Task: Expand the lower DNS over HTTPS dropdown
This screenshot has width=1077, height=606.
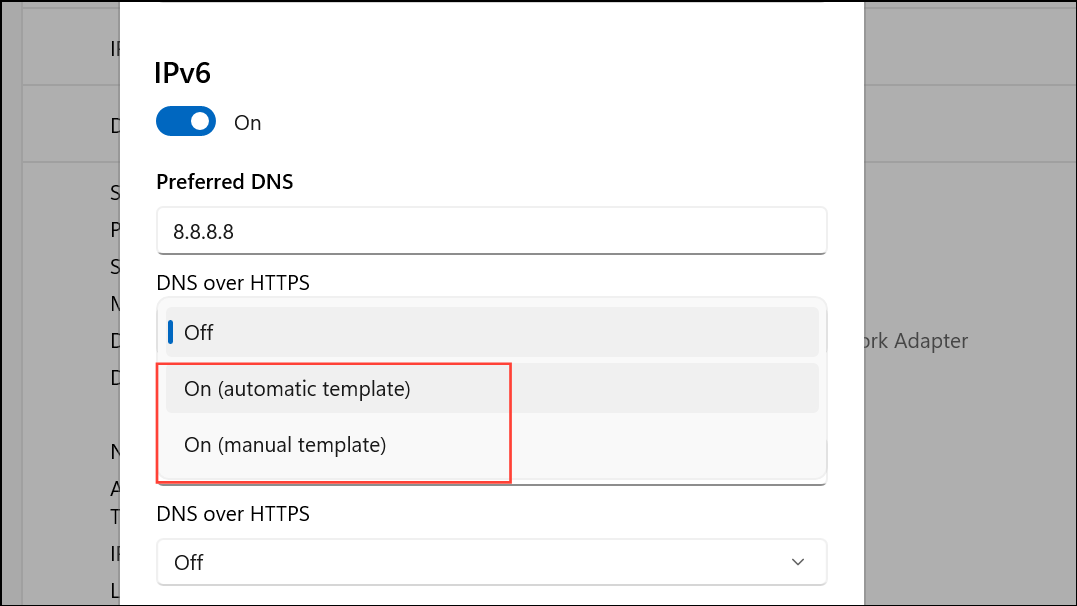Action: (491, 562)
